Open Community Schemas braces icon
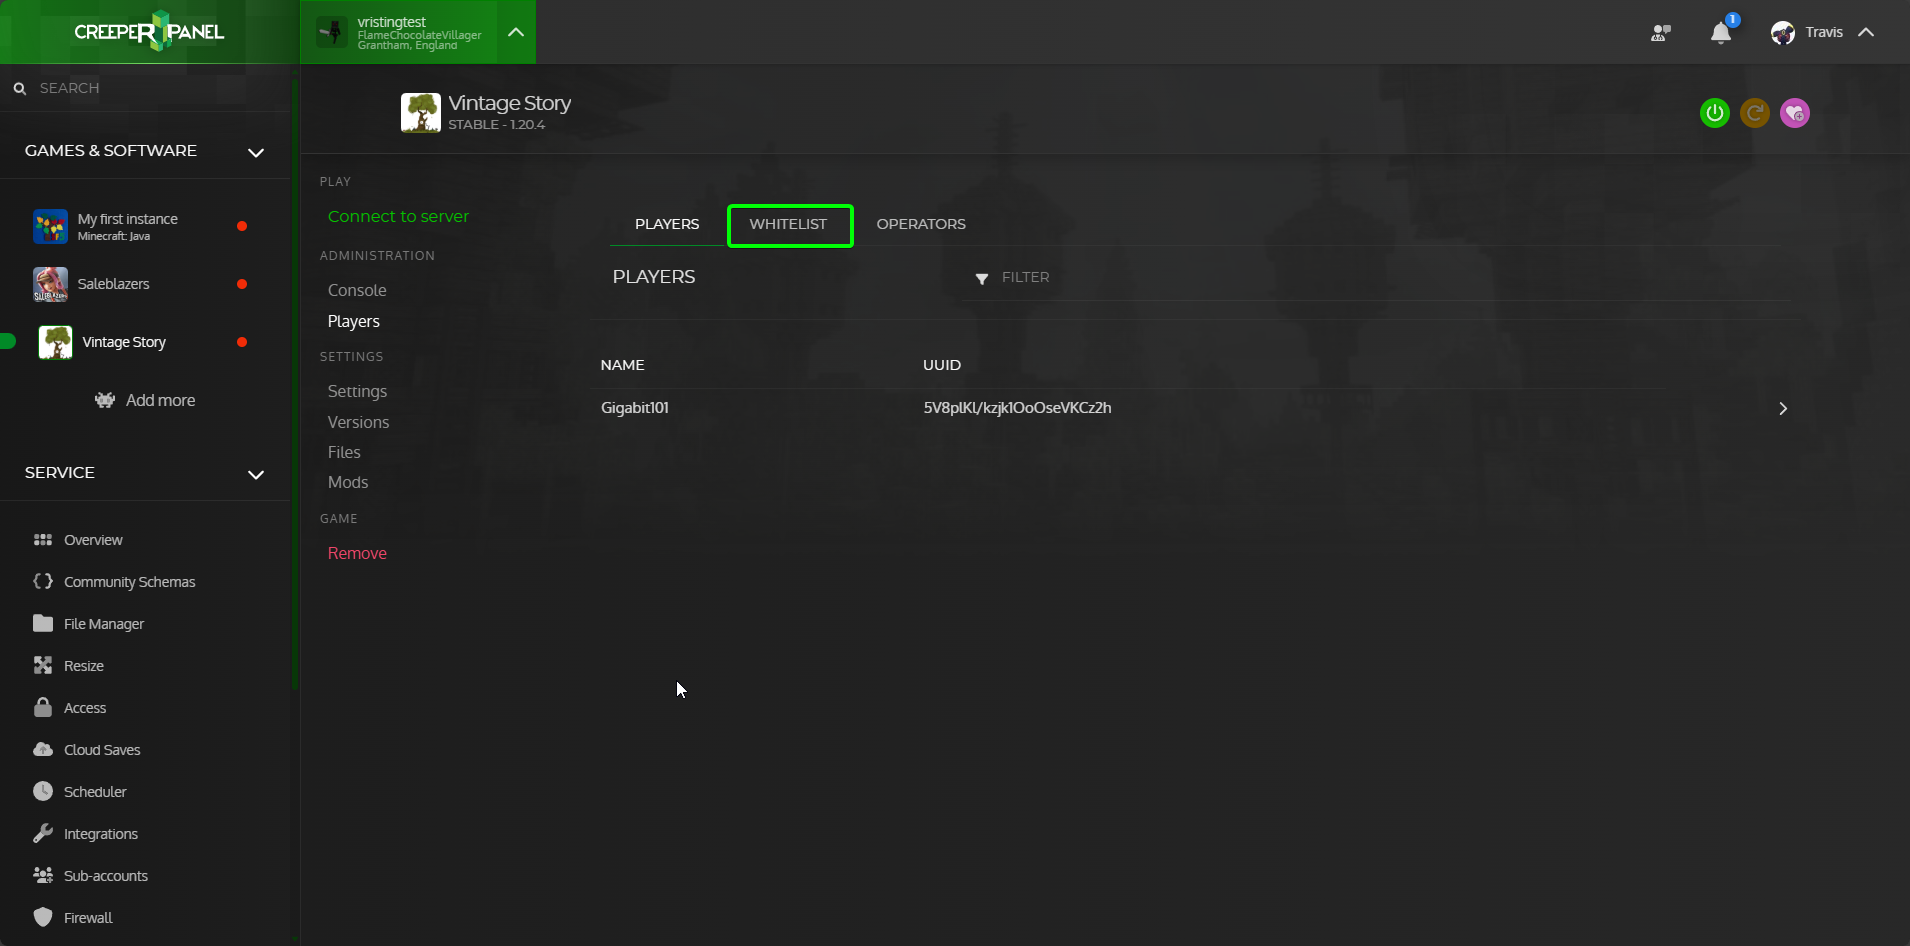 click(x=43, y=581)
